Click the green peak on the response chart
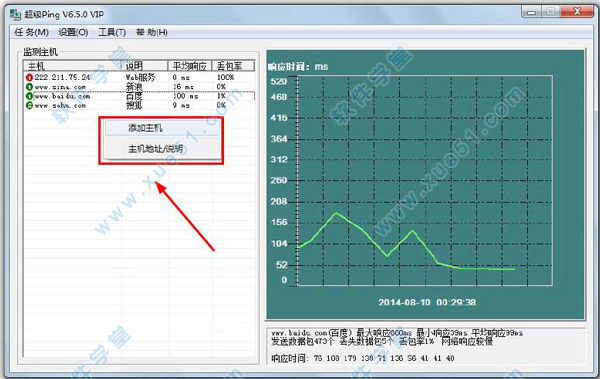Screen dimensions: 600x379 [336, 213]
